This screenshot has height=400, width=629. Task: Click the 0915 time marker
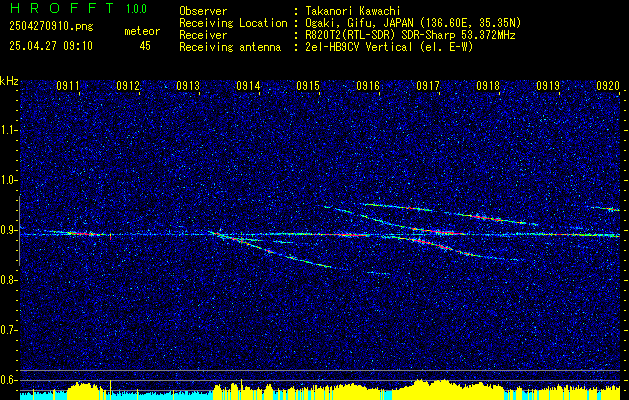[x=308, y=85]
